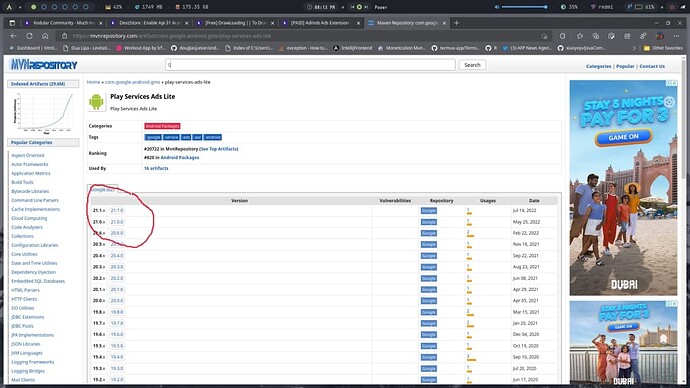
Task: Adjust the system volume slider
Action: coord(524,7)
